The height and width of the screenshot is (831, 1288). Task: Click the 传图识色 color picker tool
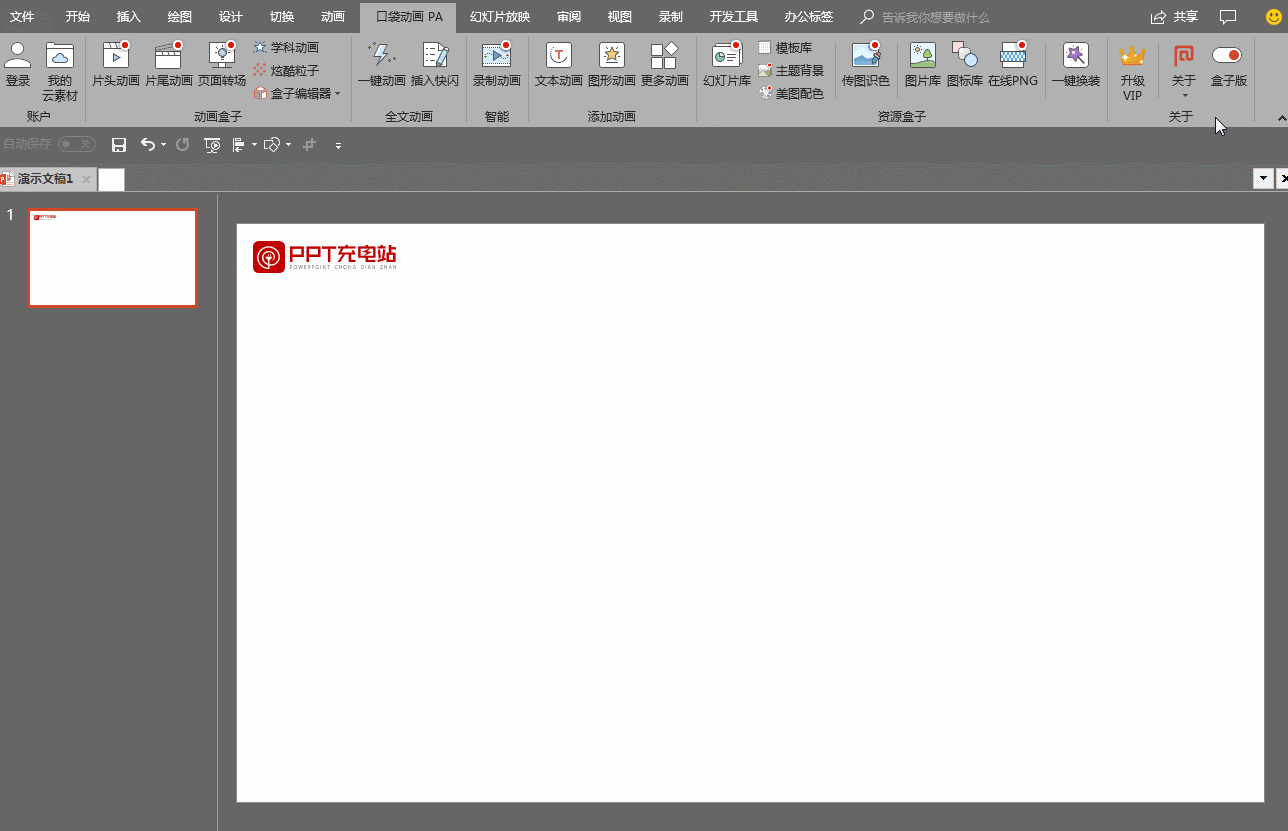coord(865,64)
